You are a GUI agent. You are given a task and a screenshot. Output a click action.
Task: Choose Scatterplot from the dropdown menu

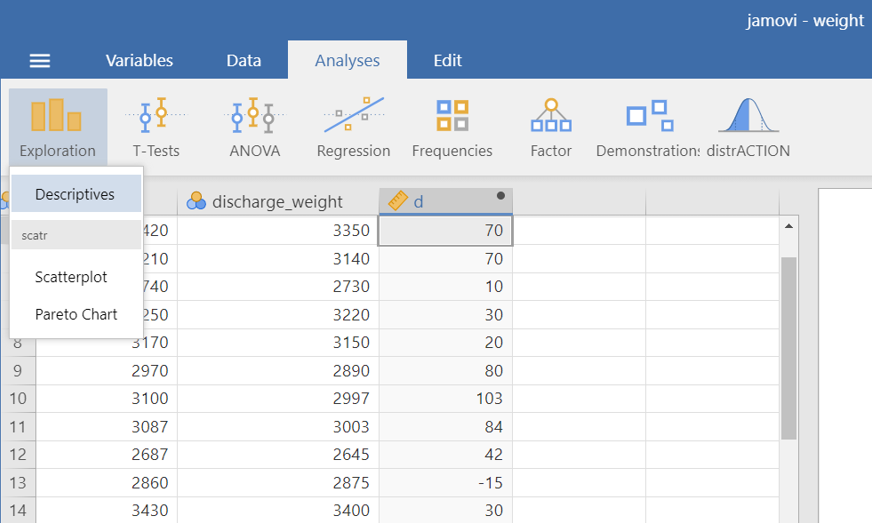point(71,277)
